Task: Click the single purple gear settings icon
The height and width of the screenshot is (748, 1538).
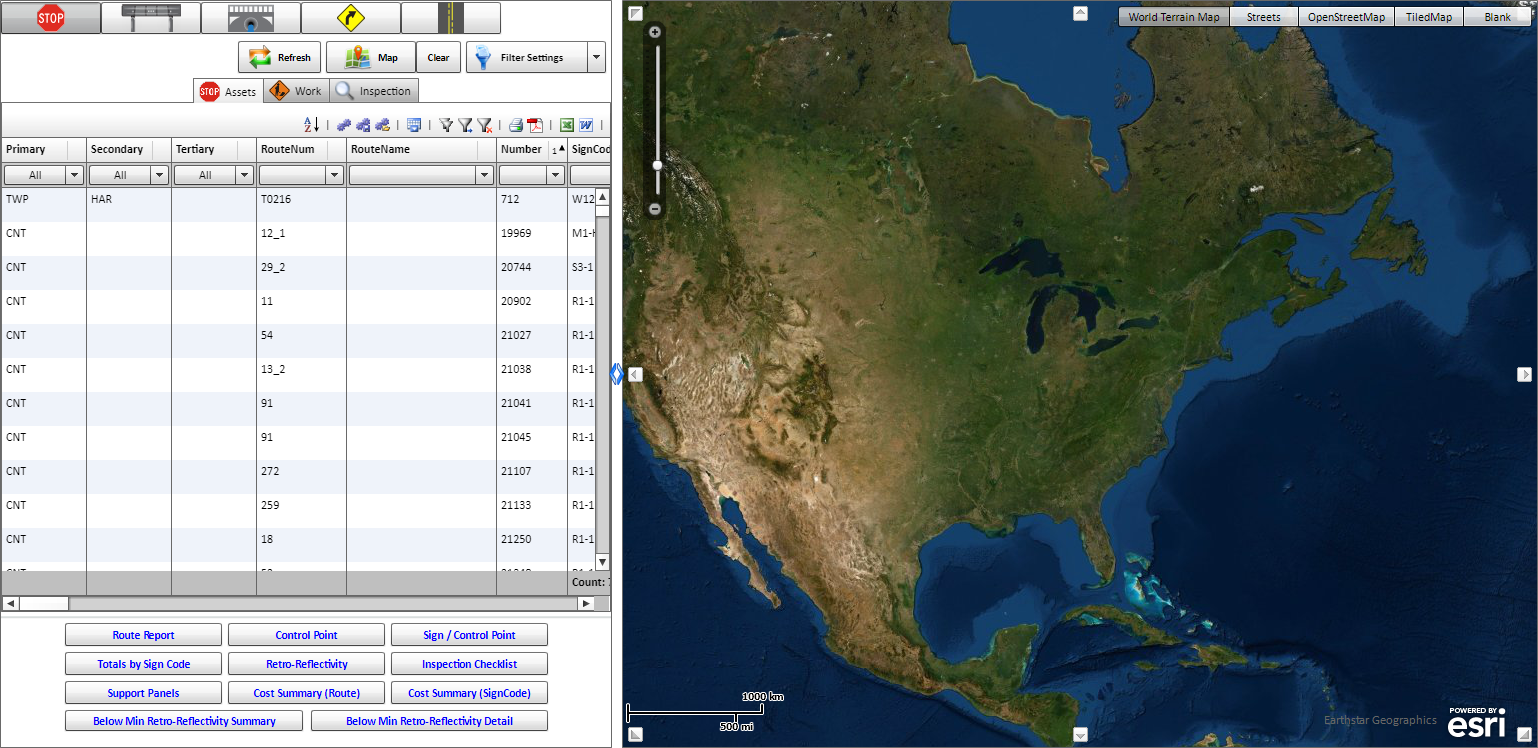Action: tap(344, 125)
